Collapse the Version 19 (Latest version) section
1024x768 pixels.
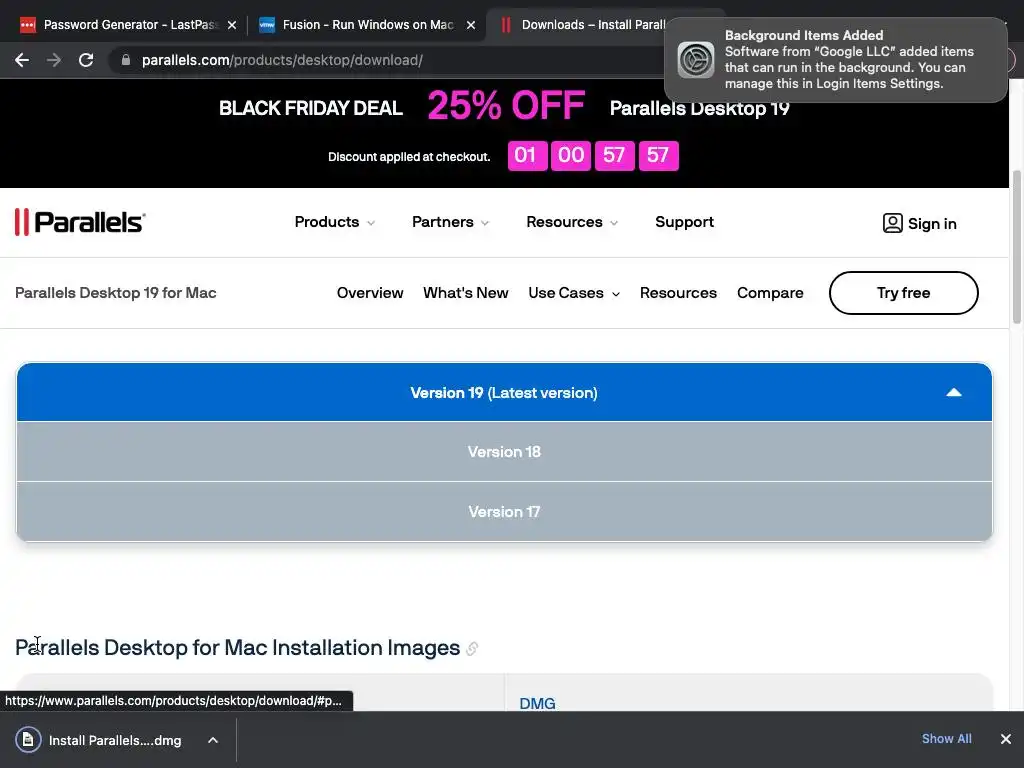(504, 392)
